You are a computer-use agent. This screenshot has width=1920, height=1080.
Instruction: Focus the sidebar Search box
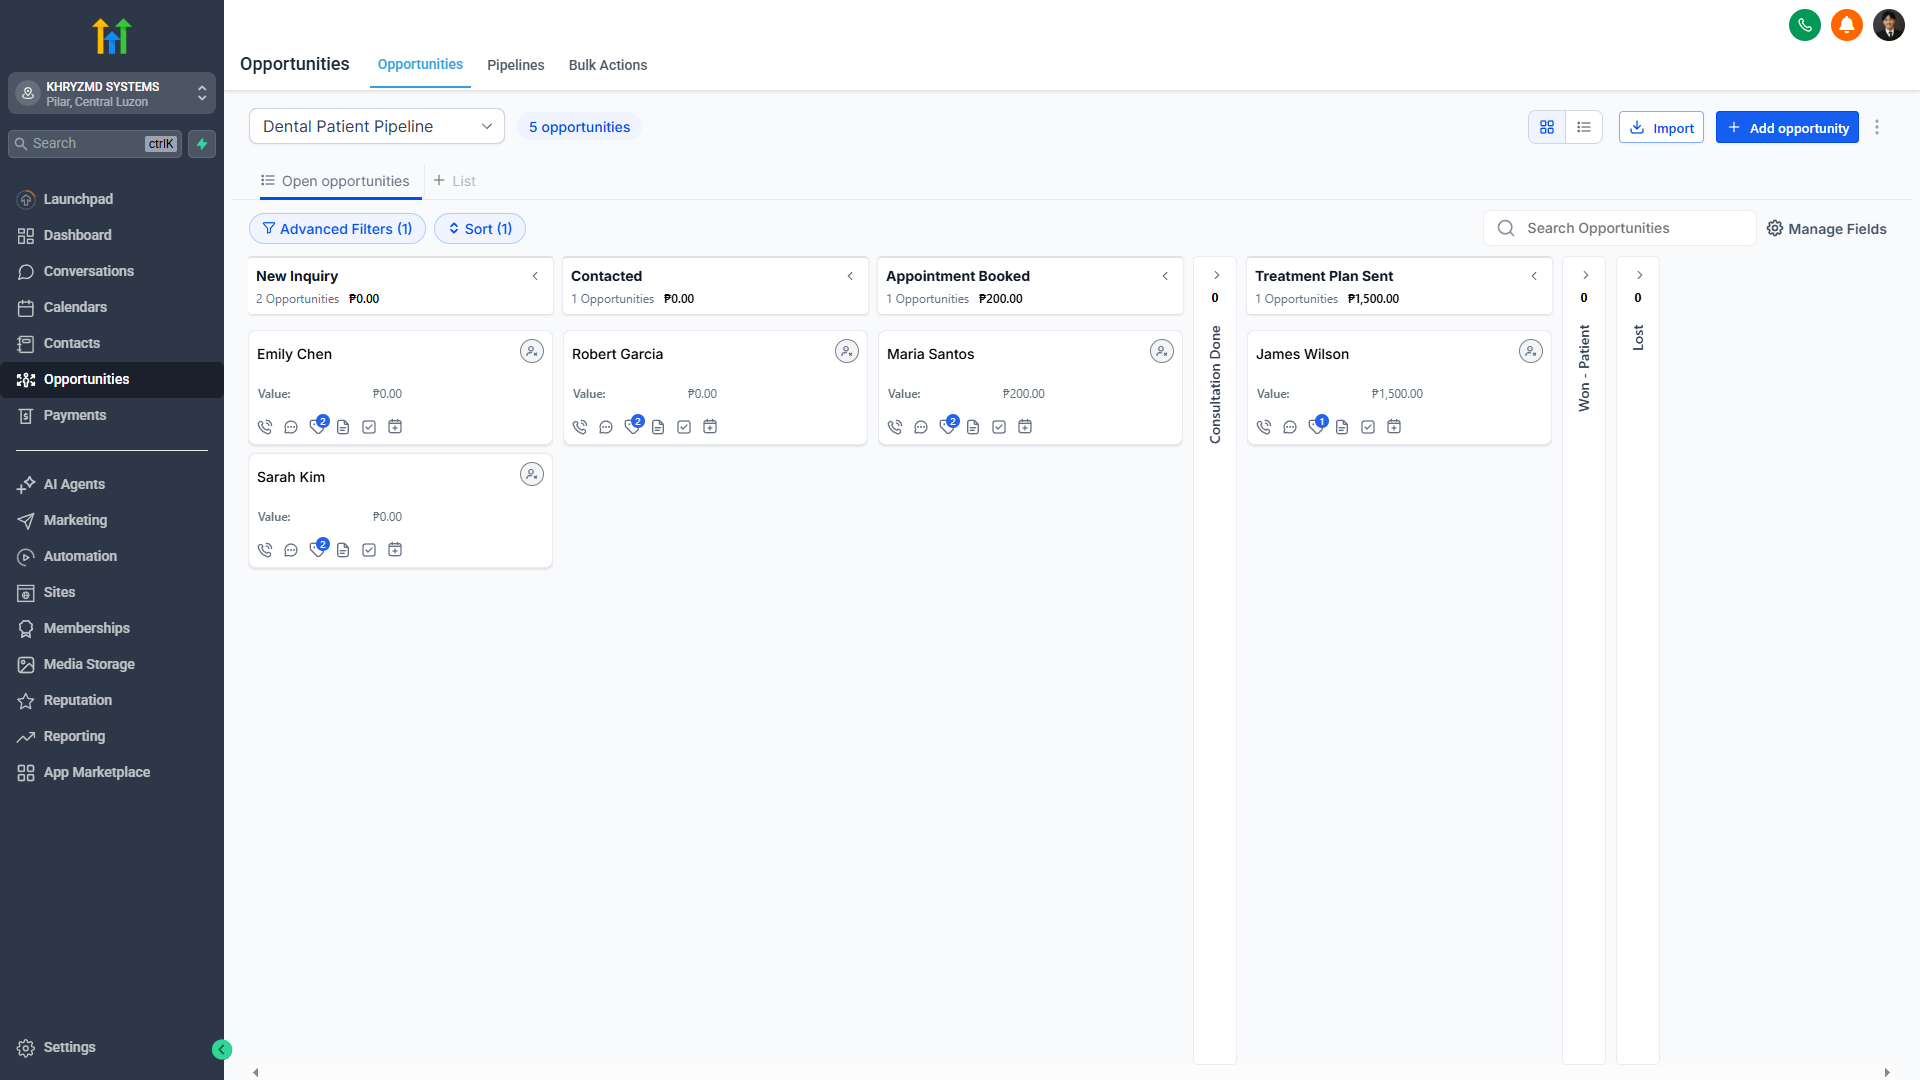click(x=95, y=144)
